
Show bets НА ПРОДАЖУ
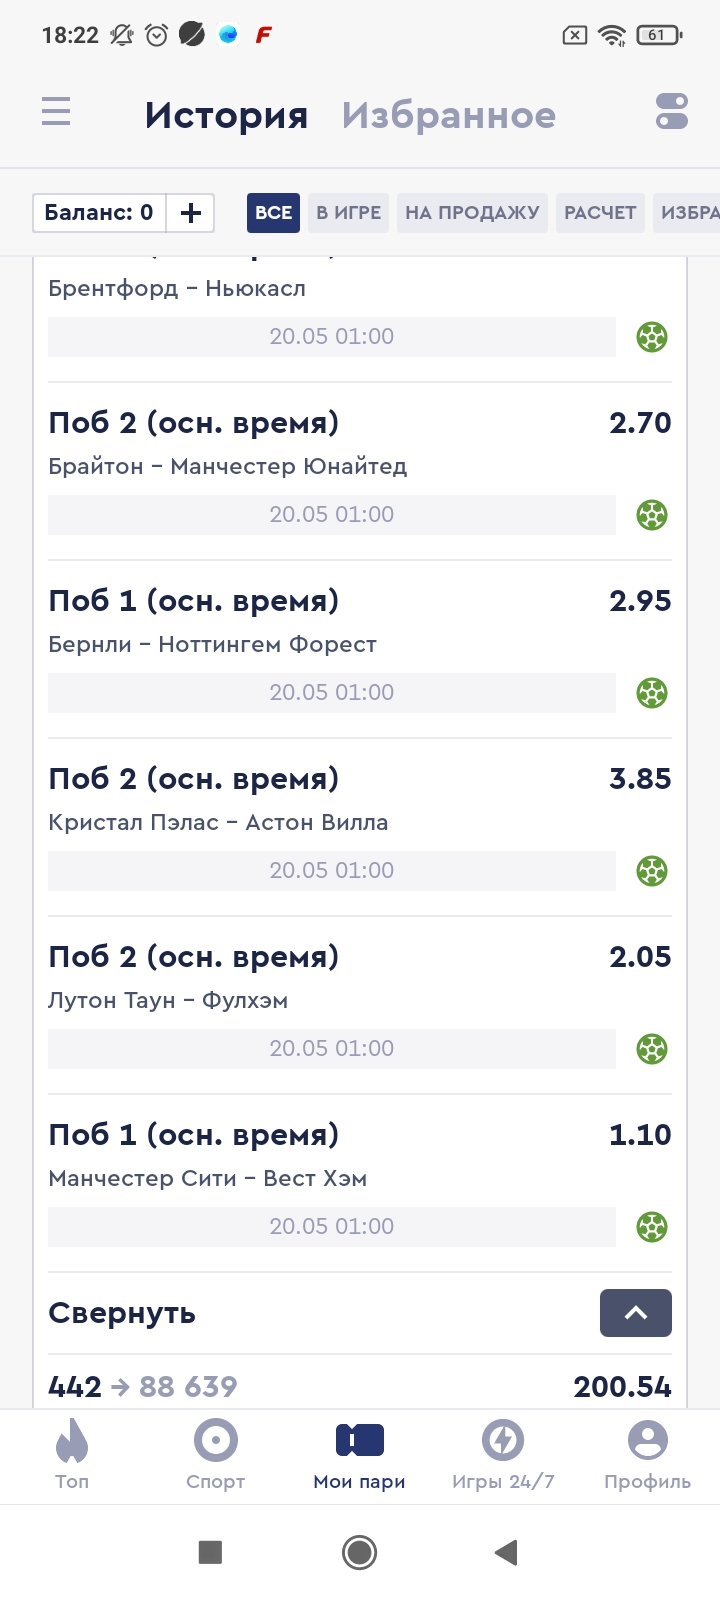click(472, 213)
